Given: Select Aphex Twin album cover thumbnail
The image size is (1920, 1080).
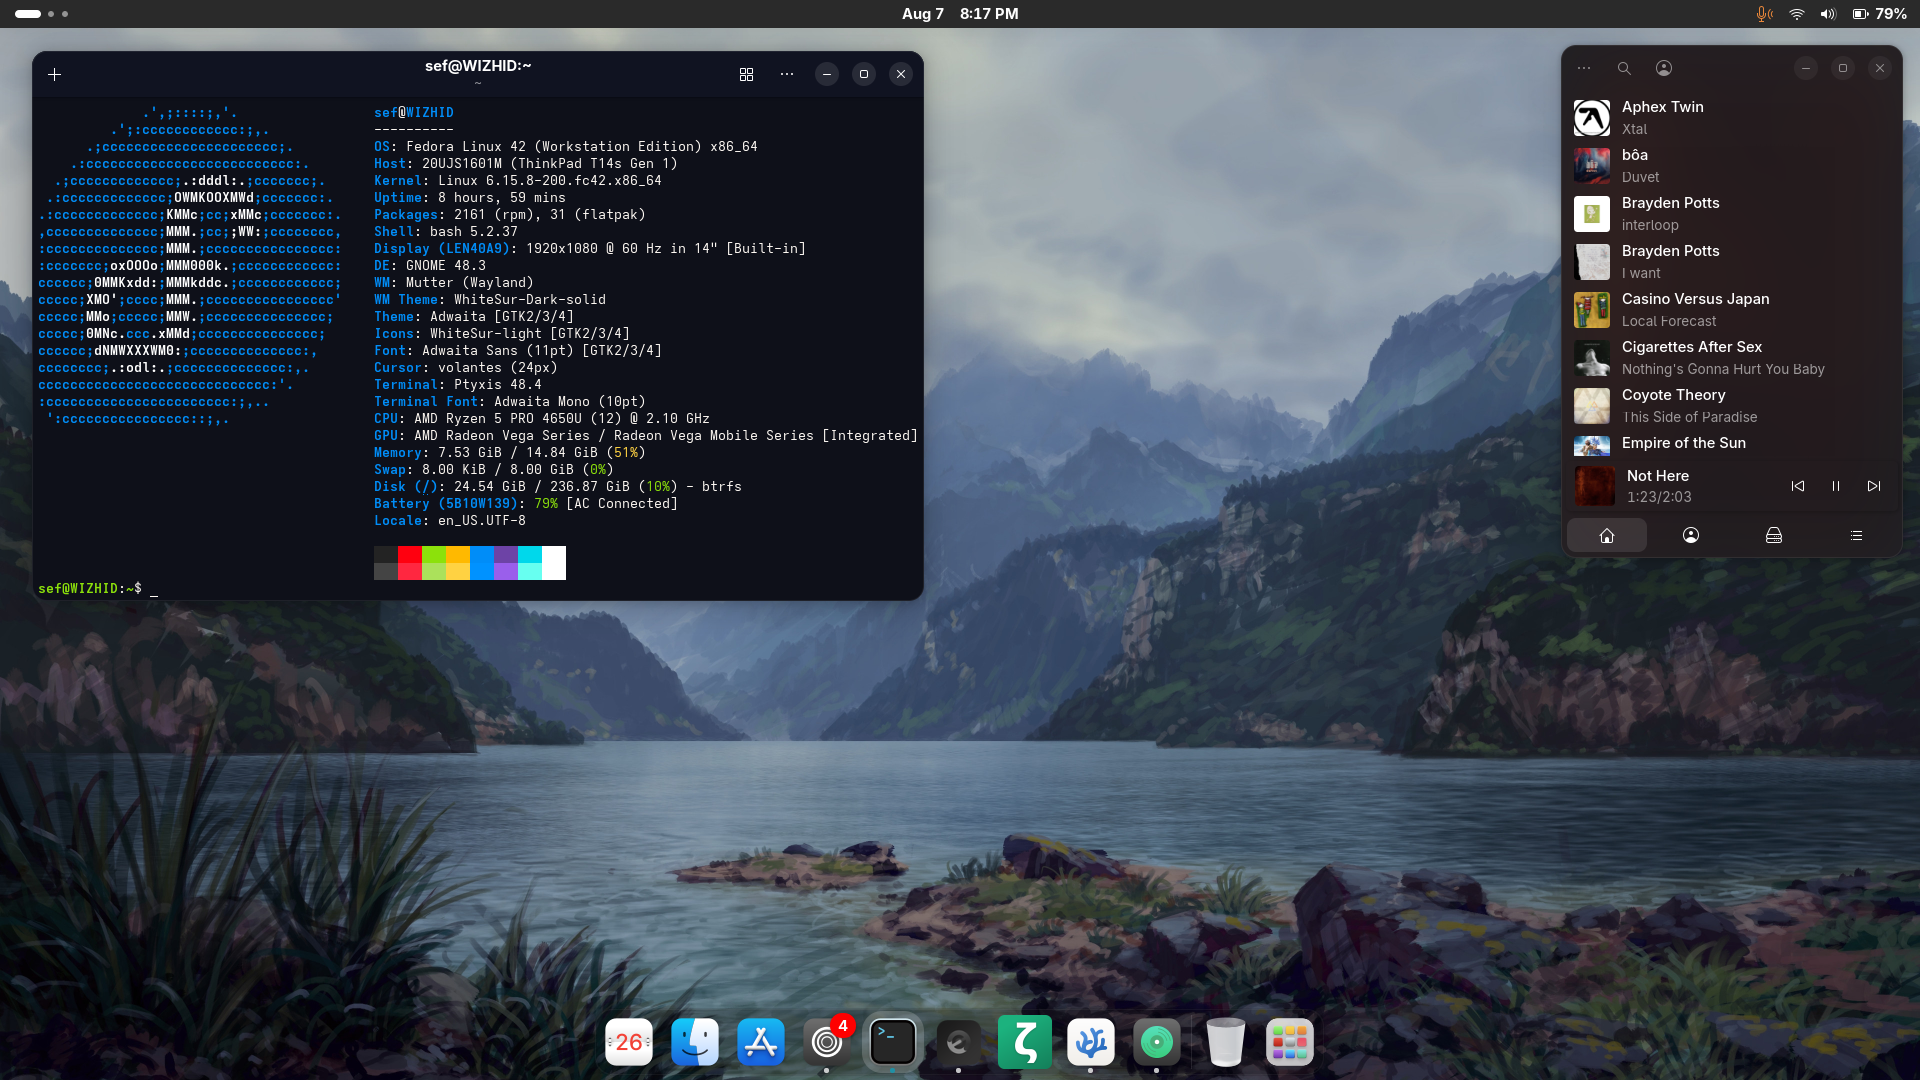Looking at the screenshot, I should tap(1592, 118).
